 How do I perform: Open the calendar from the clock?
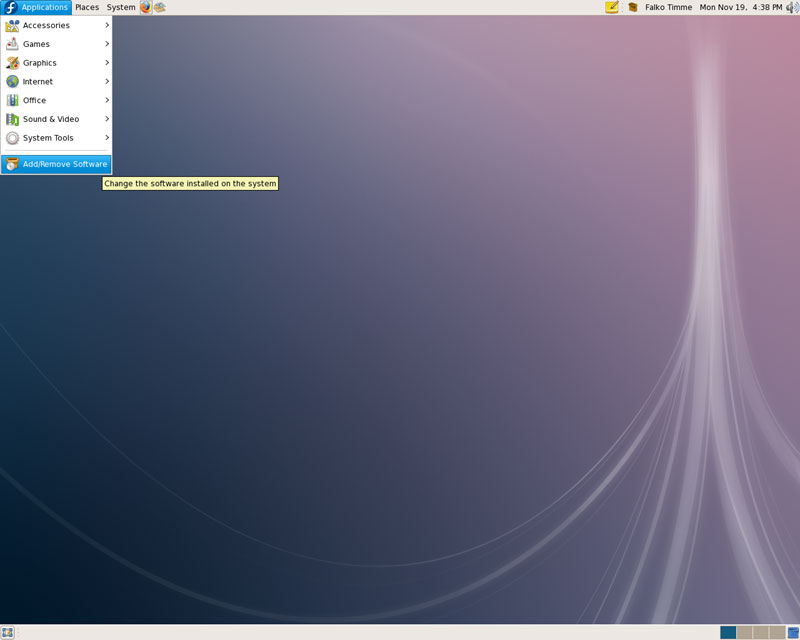point(740,7)
